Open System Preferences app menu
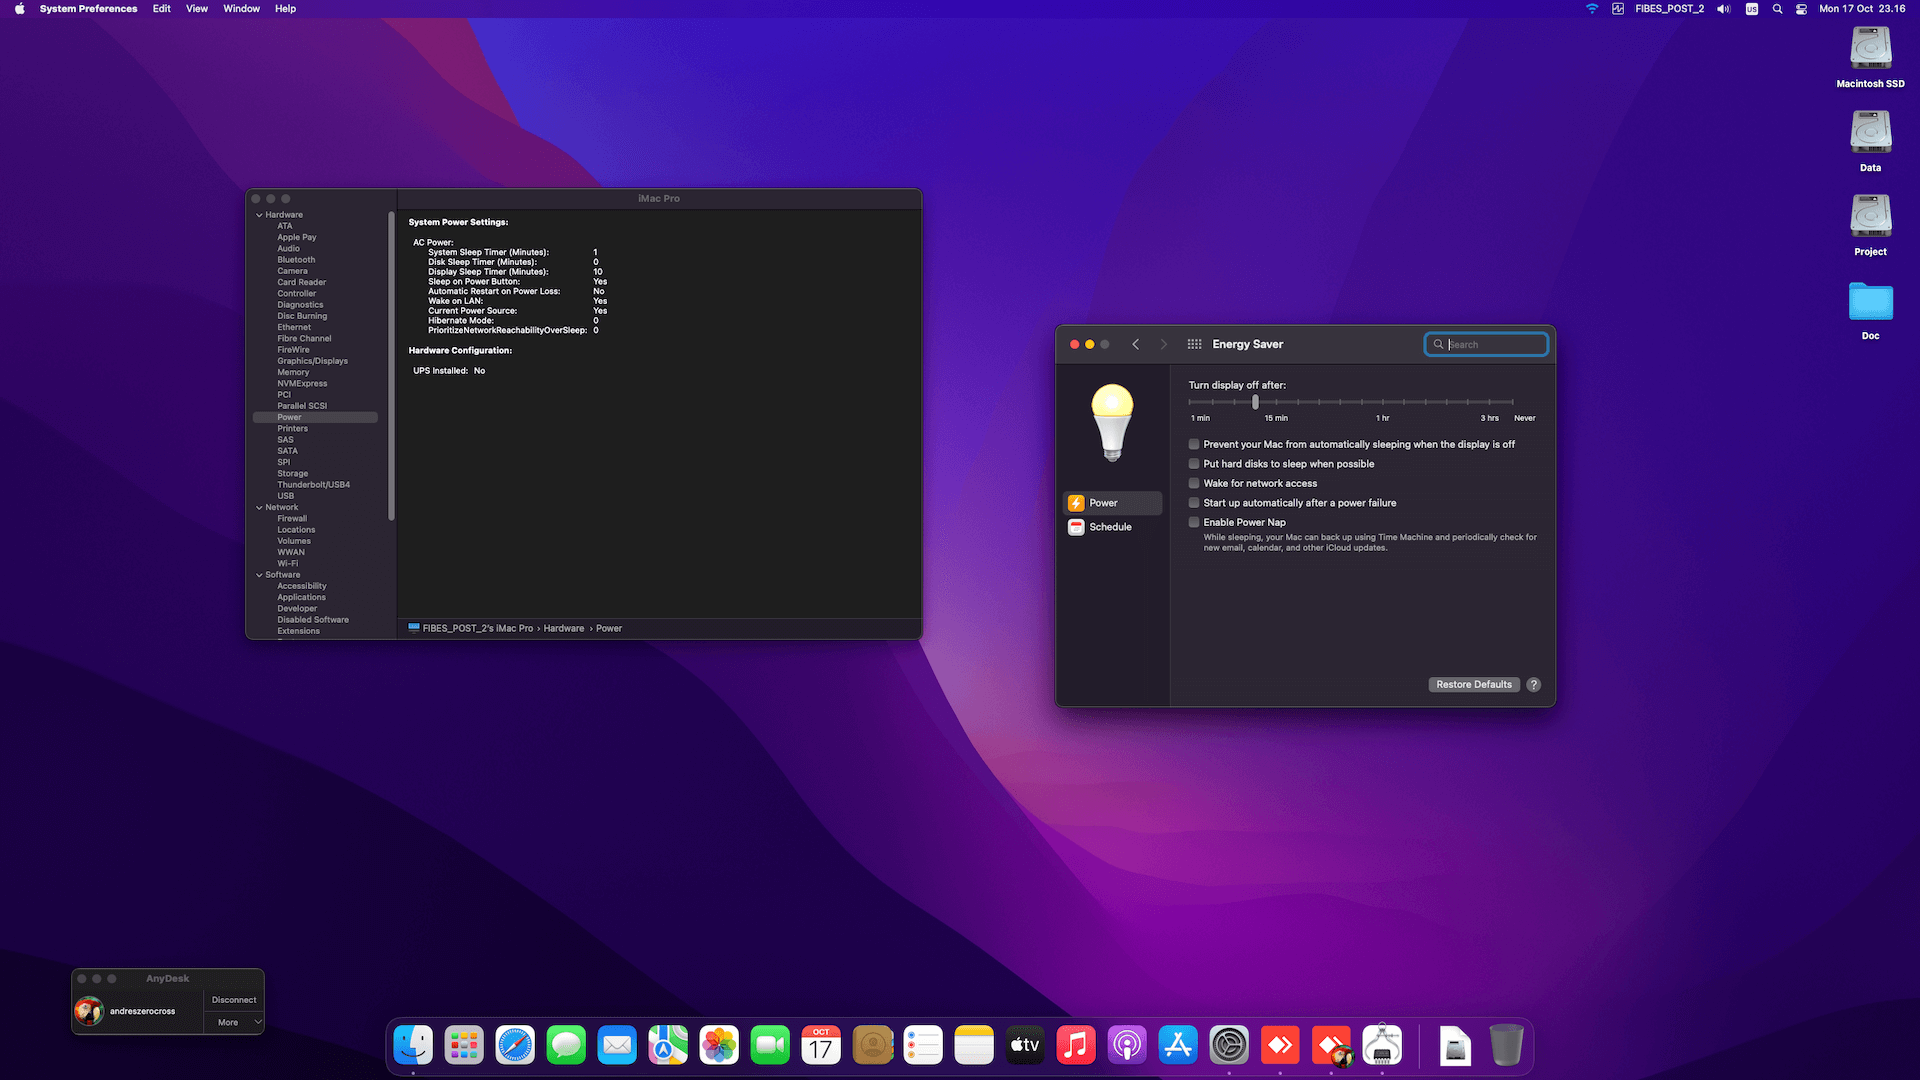 (x=88, y=9)
